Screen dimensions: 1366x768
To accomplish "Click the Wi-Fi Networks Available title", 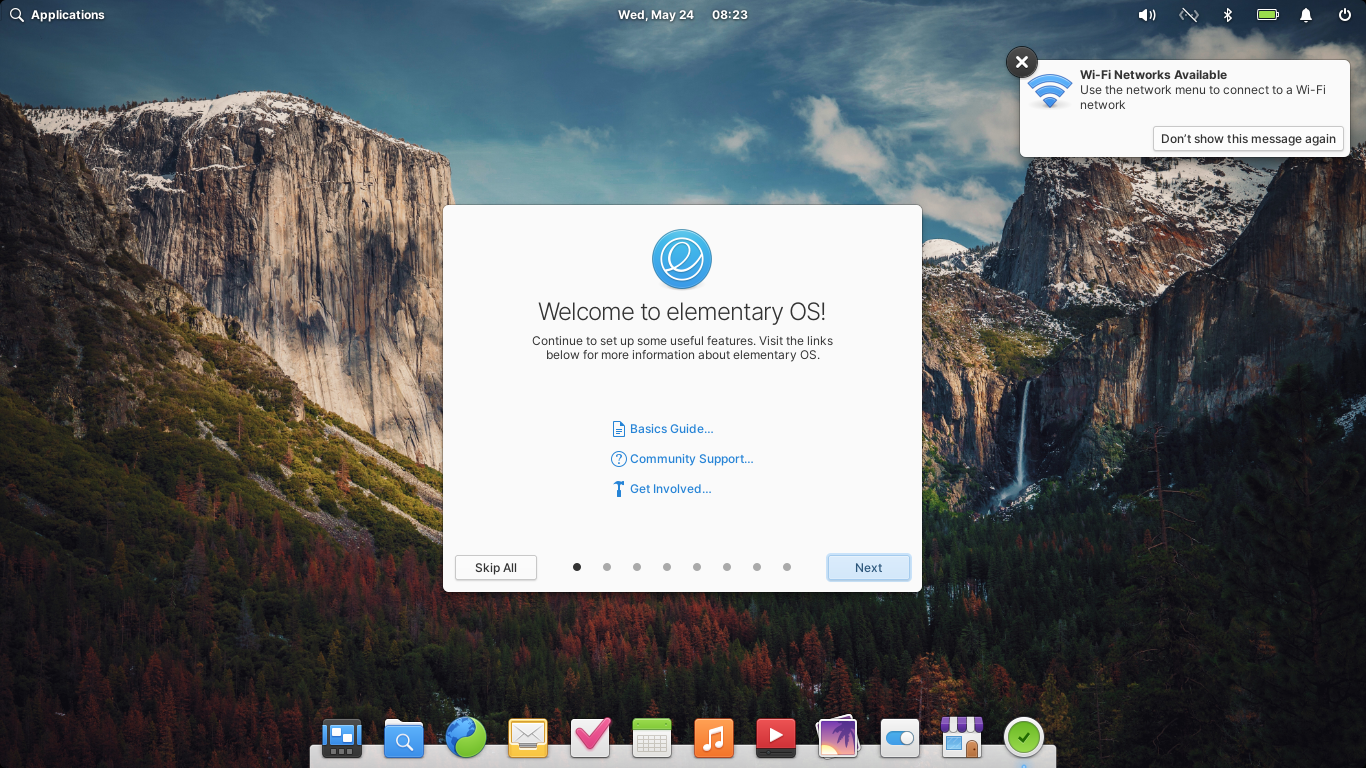I will pos(1153,75).
